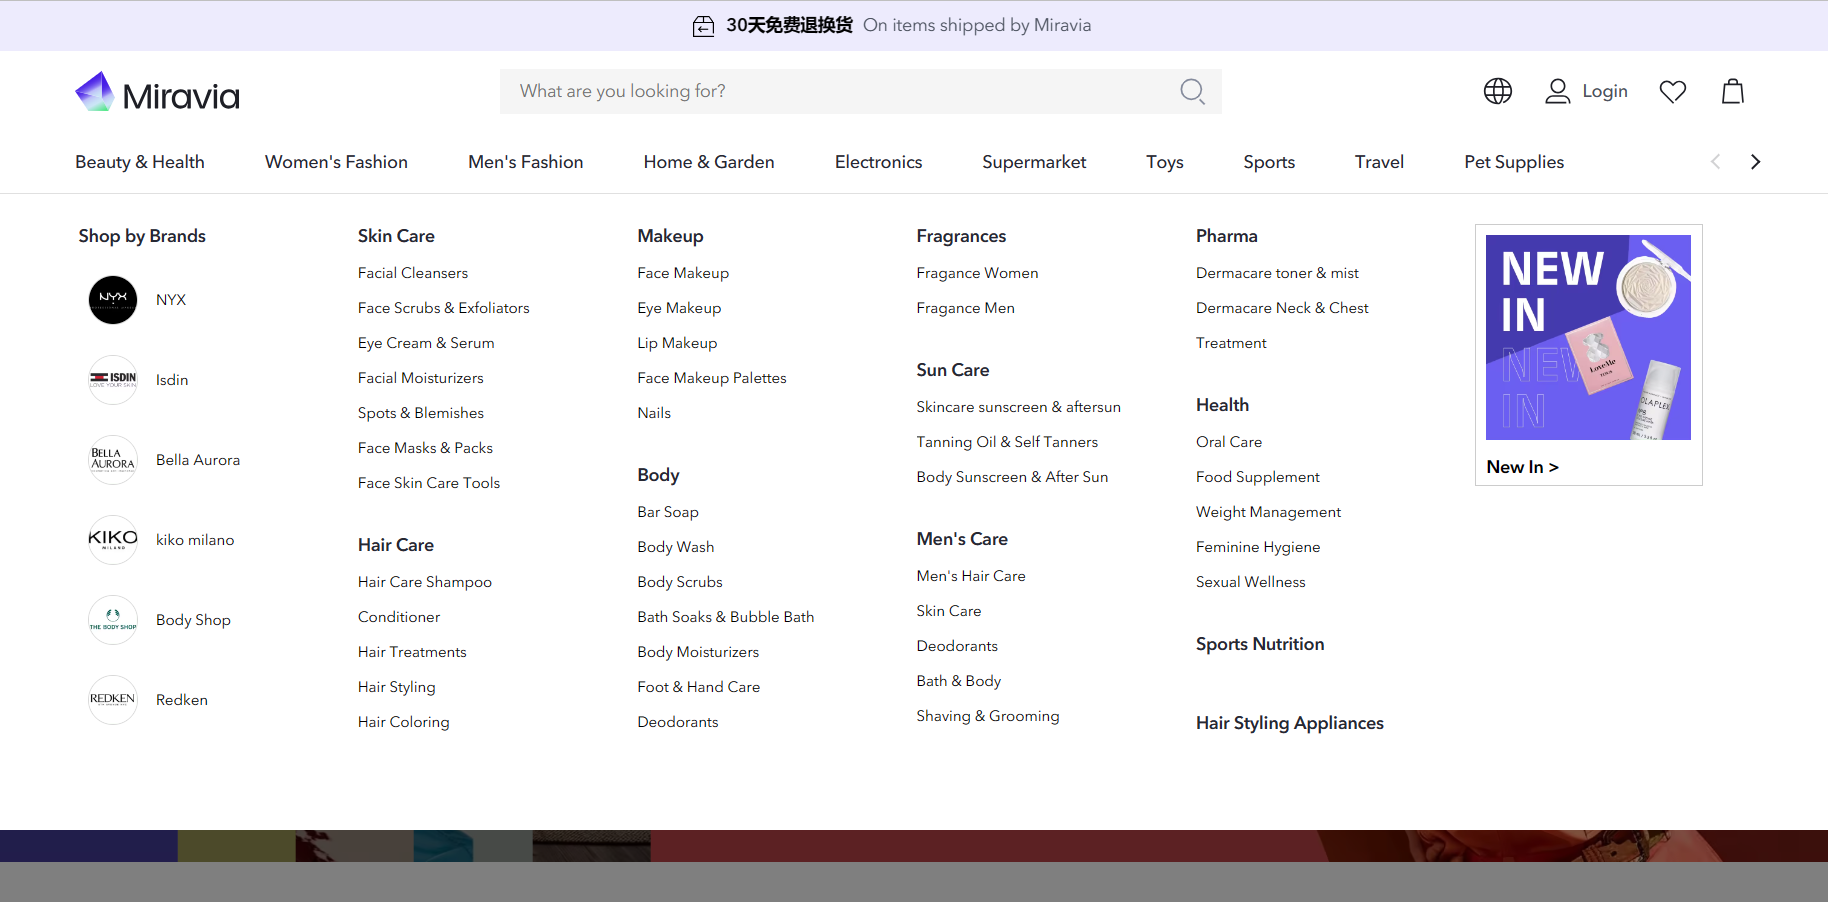The image size is (1828, 902).
Task: Open Beauty & Health category
Action: (140, 162)
